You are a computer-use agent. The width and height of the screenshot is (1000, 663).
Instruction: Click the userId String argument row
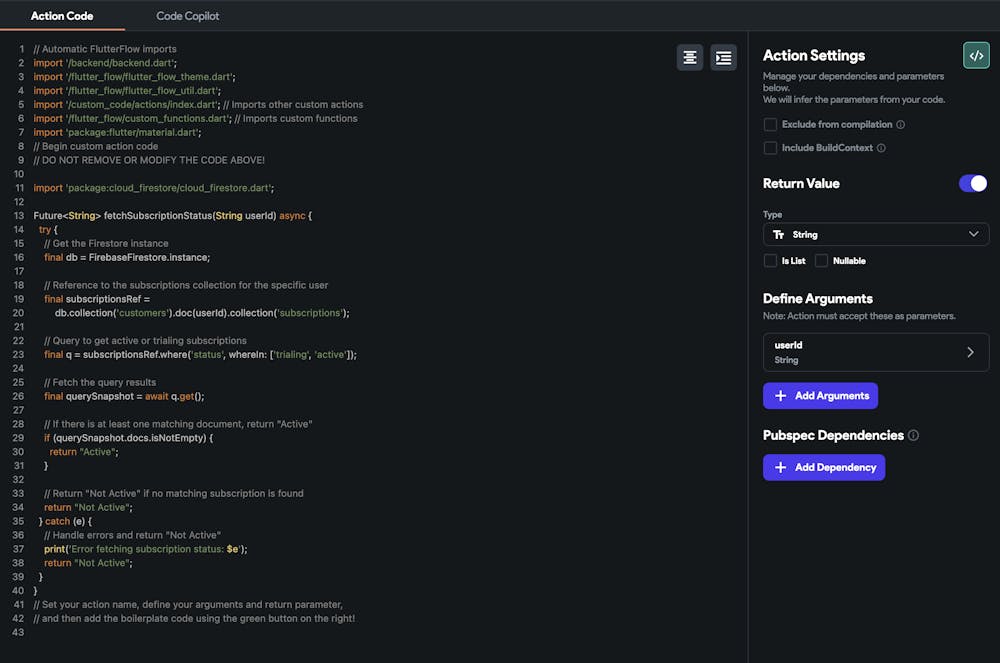pyautogui.click(x=860, y=352)
